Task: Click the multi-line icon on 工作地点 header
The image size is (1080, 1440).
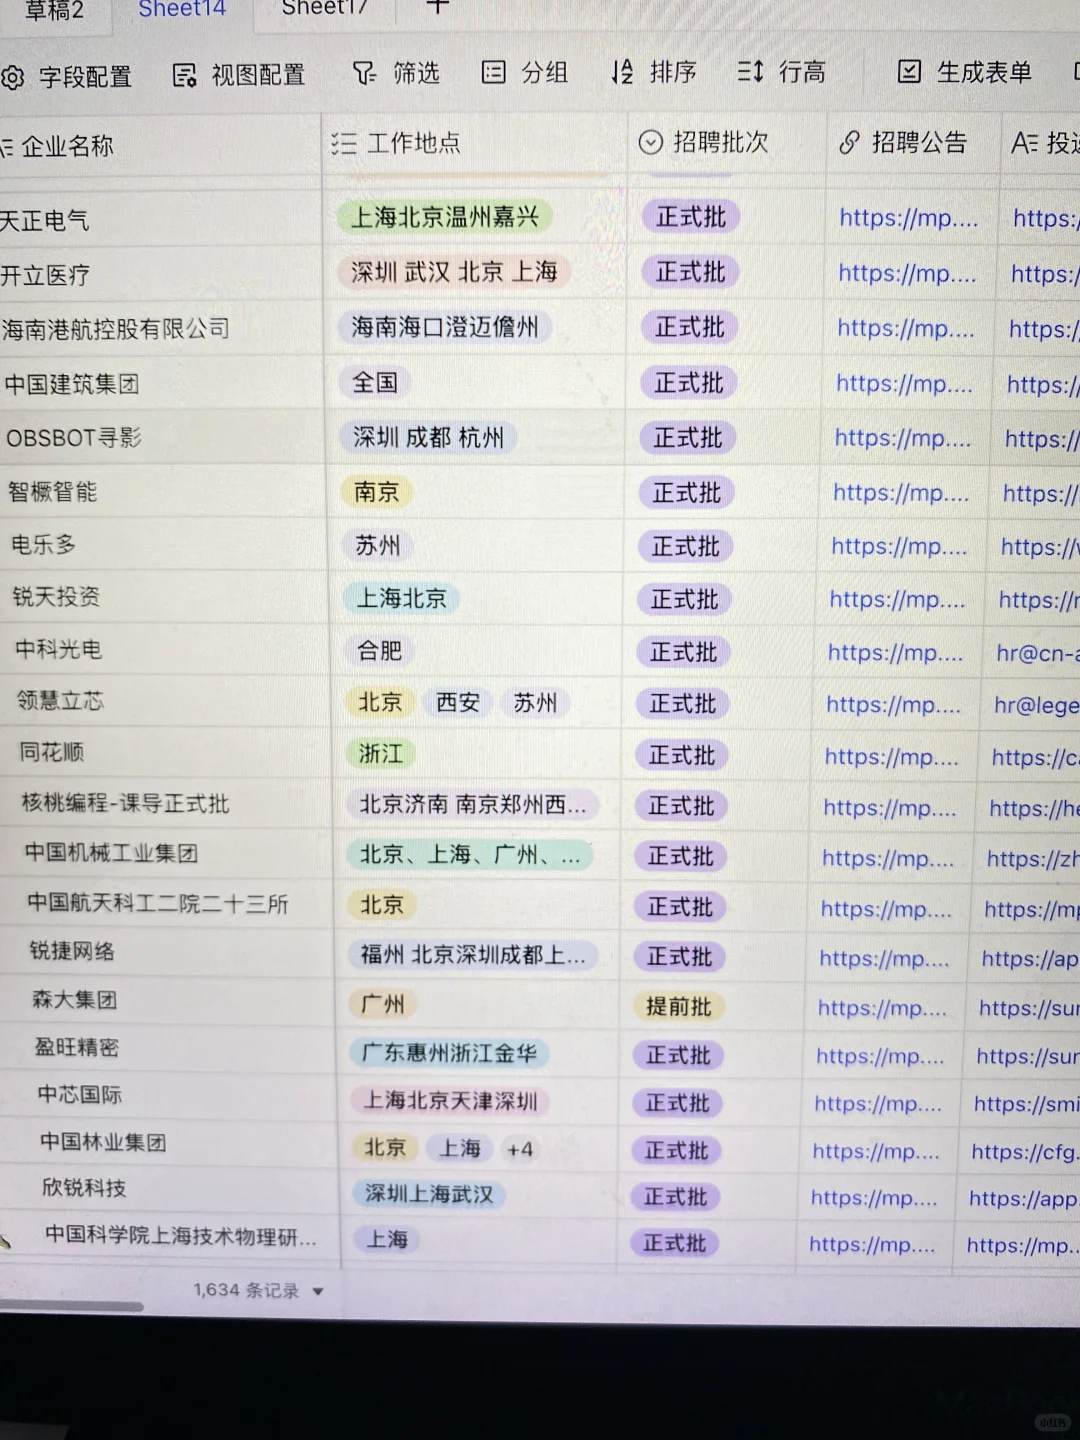Action: pos(343,143)
